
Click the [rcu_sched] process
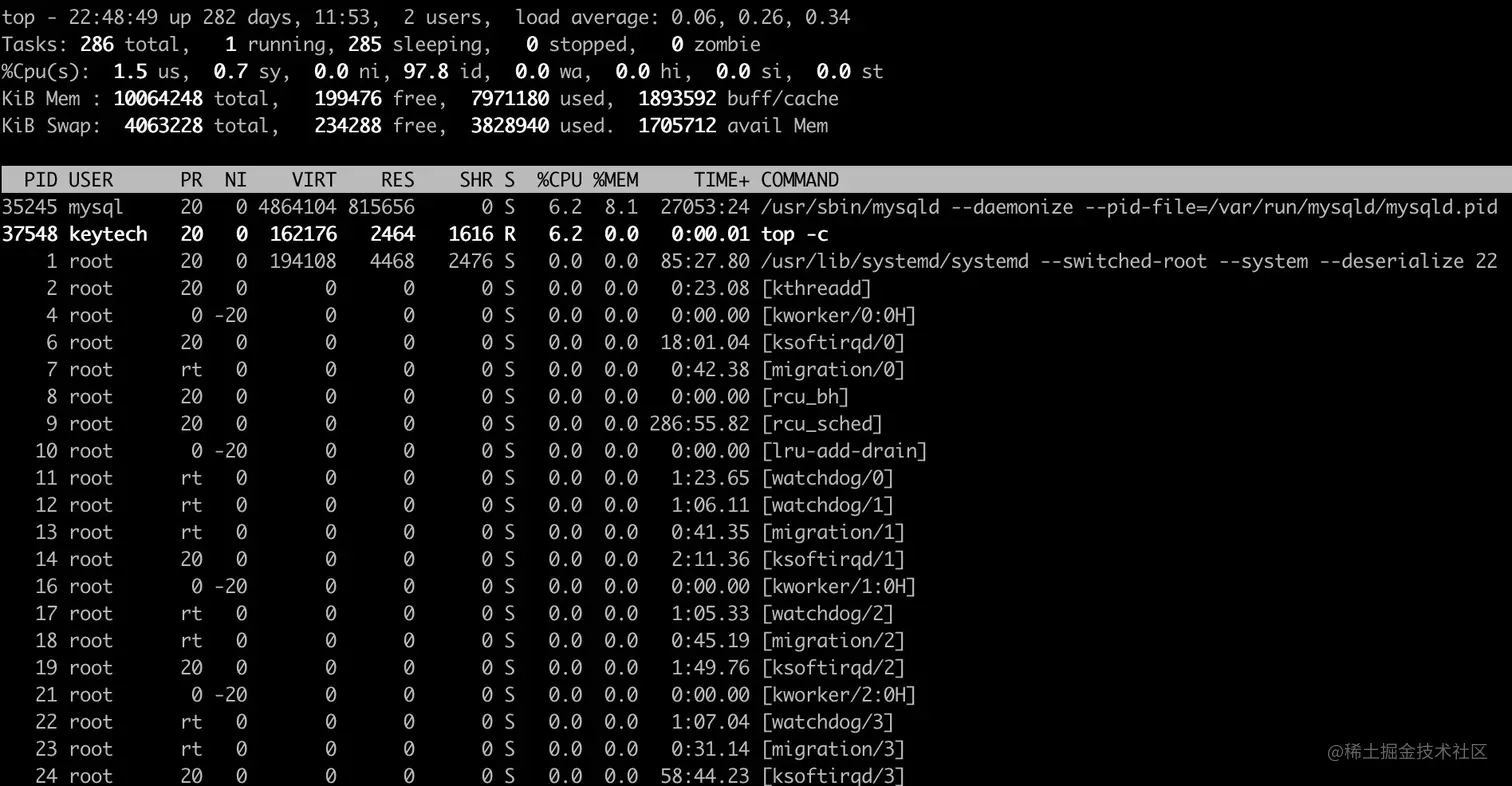coord(822,424)
